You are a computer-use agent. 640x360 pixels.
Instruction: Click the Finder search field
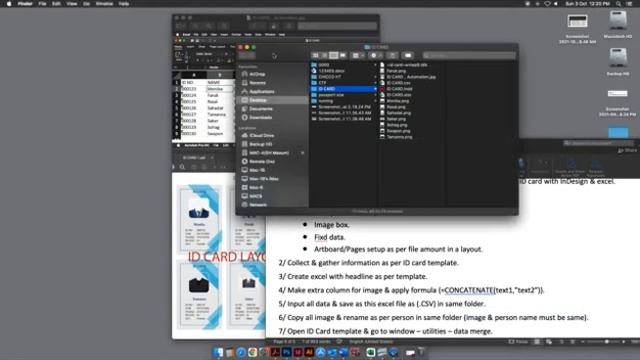tap(469, 56)
